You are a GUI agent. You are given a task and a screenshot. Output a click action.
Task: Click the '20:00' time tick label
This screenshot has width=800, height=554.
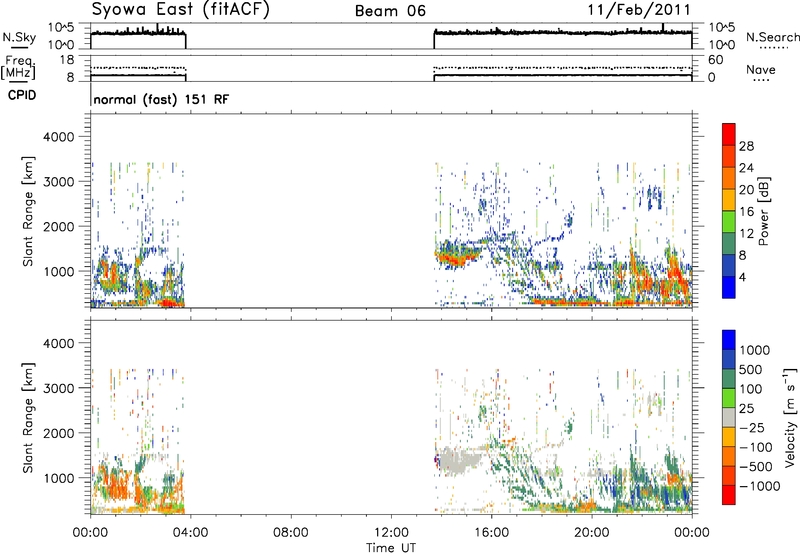point(592,533)
